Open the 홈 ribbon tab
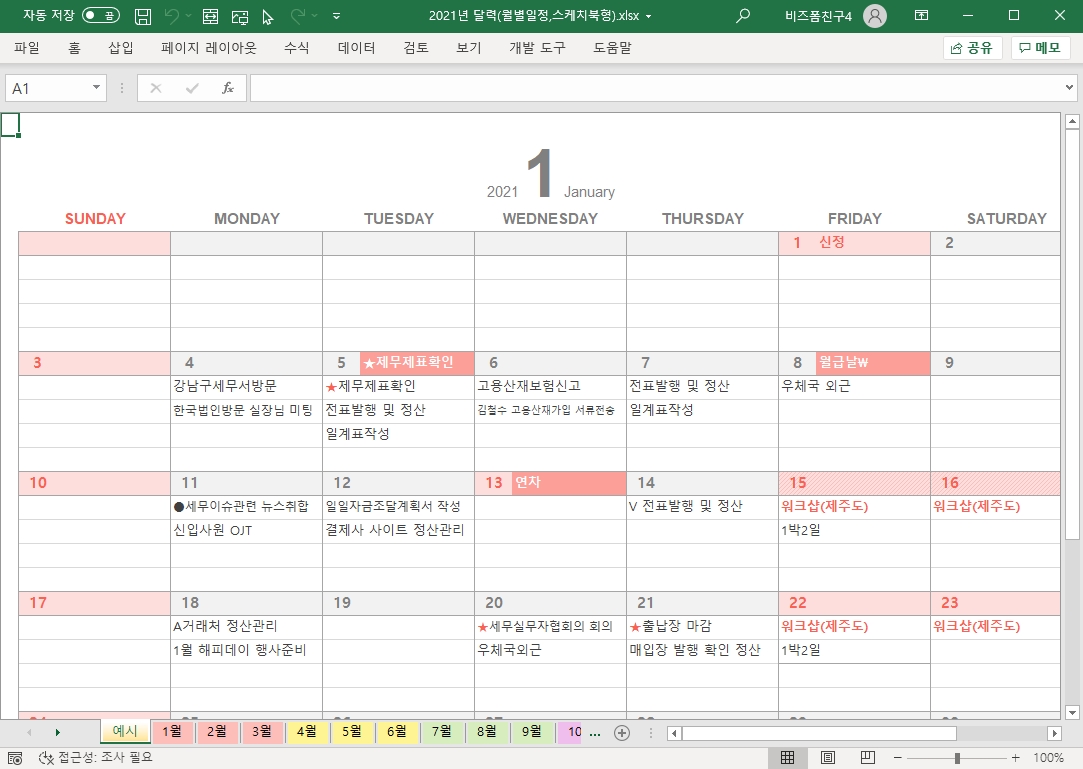1083x769 pixels. point(74,48)
